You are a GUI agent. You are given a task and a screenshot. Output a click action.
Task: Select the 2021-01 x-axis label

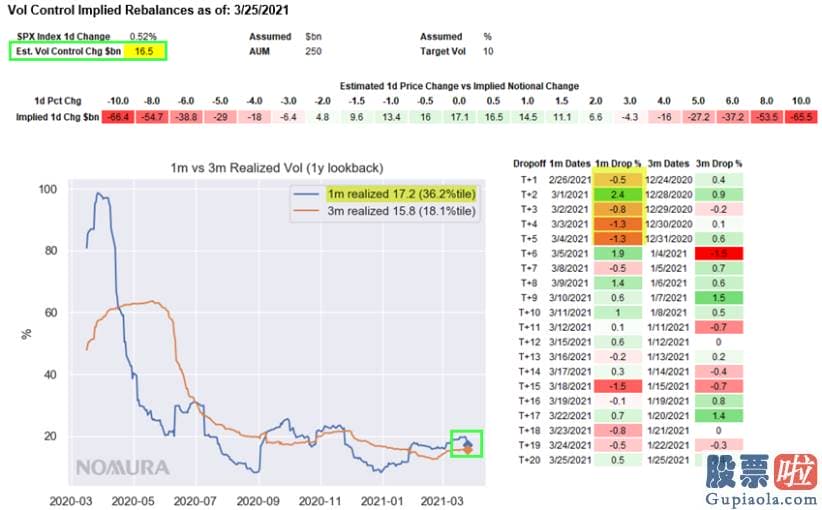coord(382,501)
